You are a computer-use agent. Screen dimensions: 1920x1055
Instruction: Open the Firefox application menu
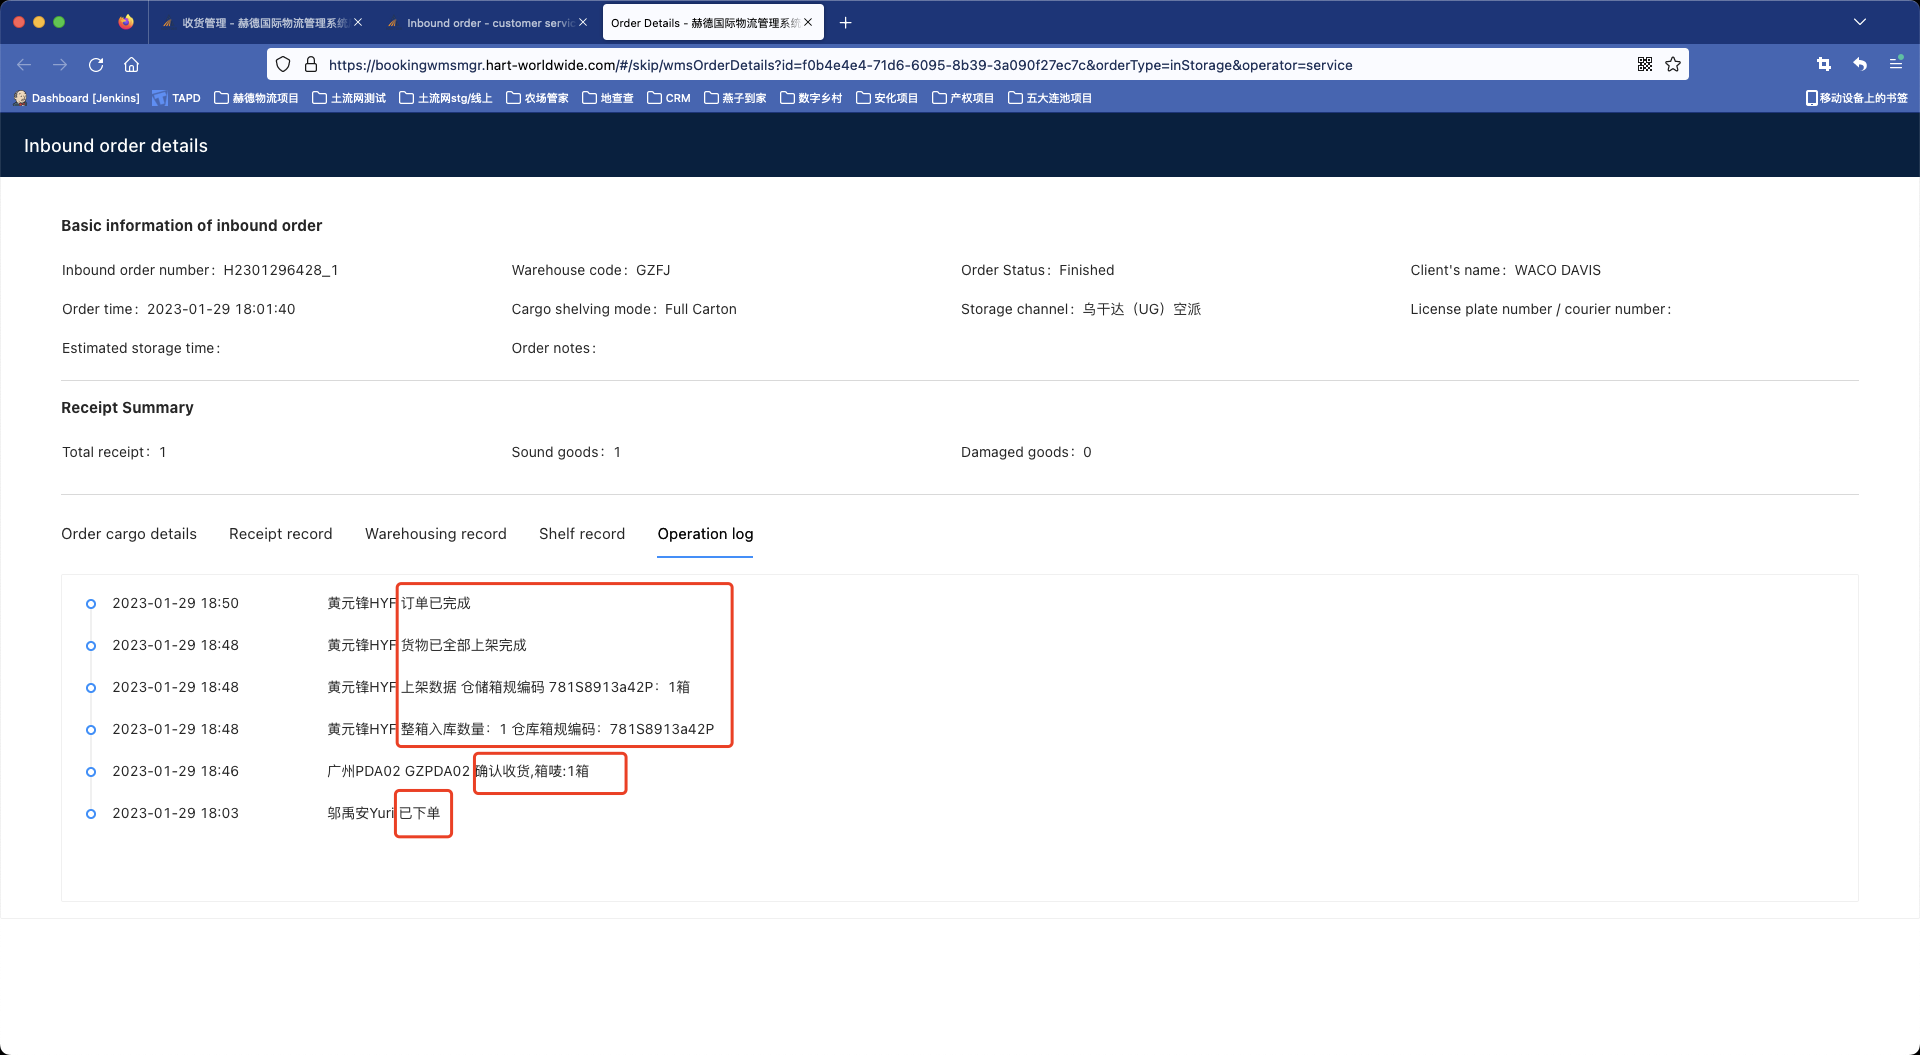click(x=1896, y=64)
